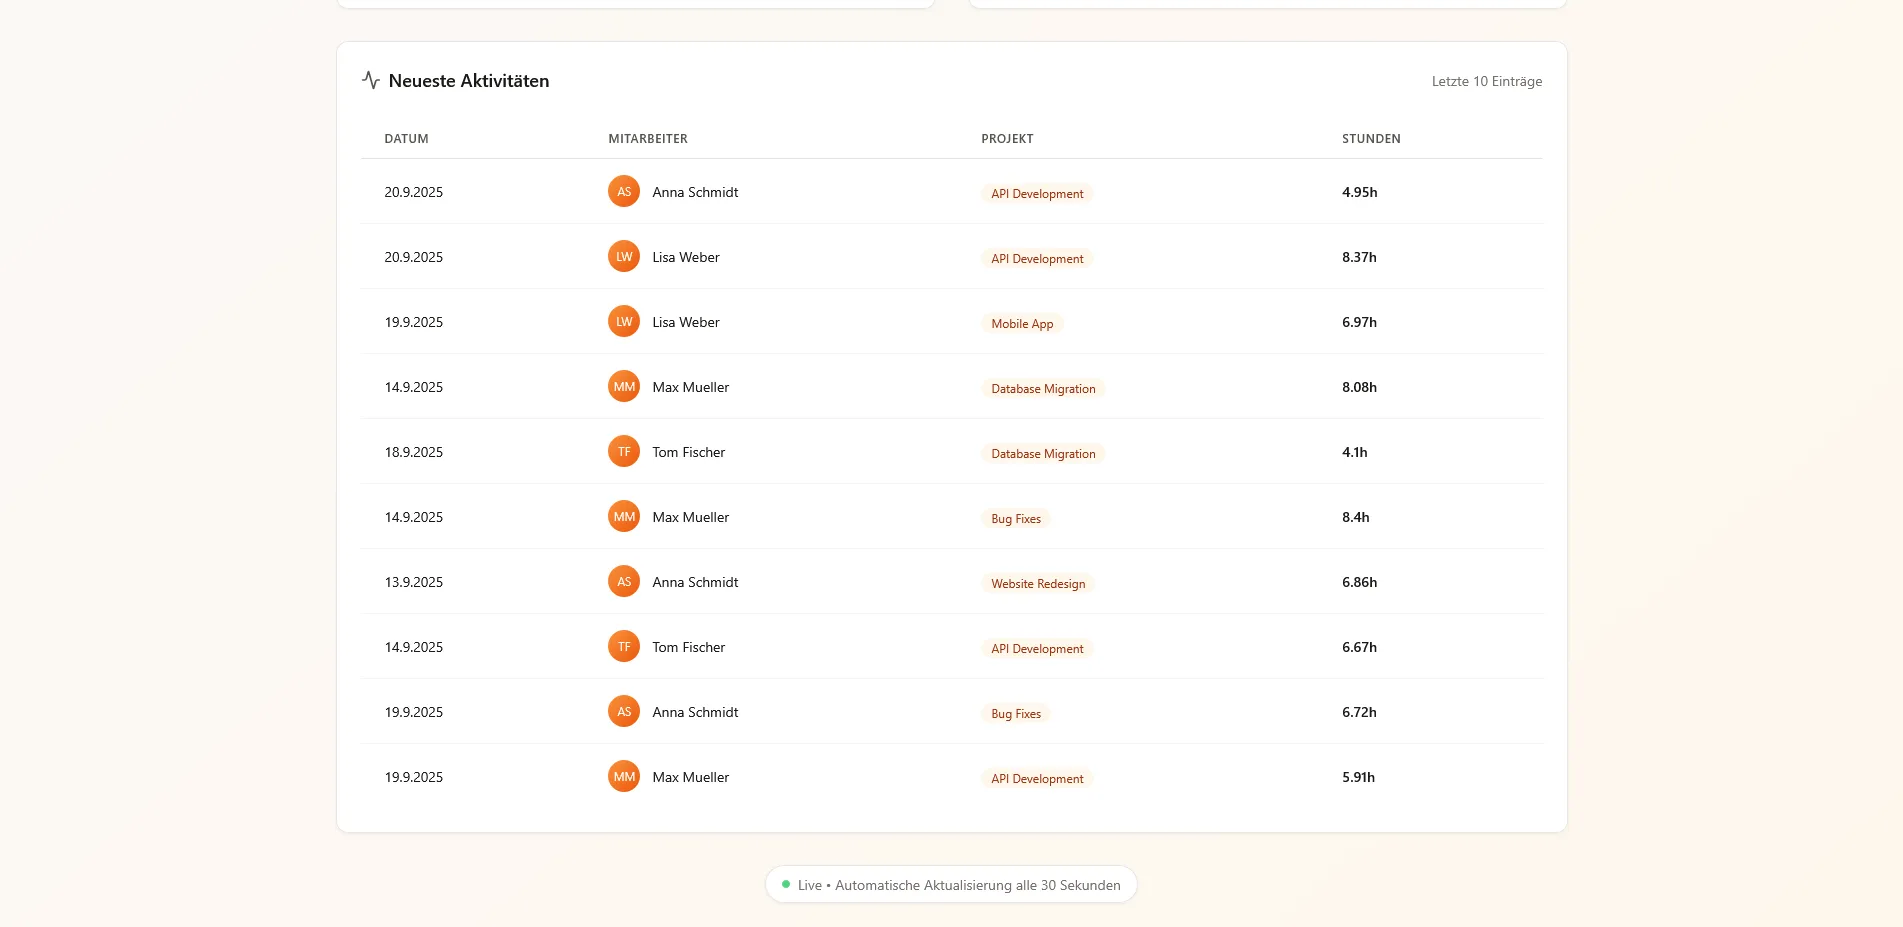
Task: Click the TF avatar in the 6.67h row
Action: click(624, 646)
